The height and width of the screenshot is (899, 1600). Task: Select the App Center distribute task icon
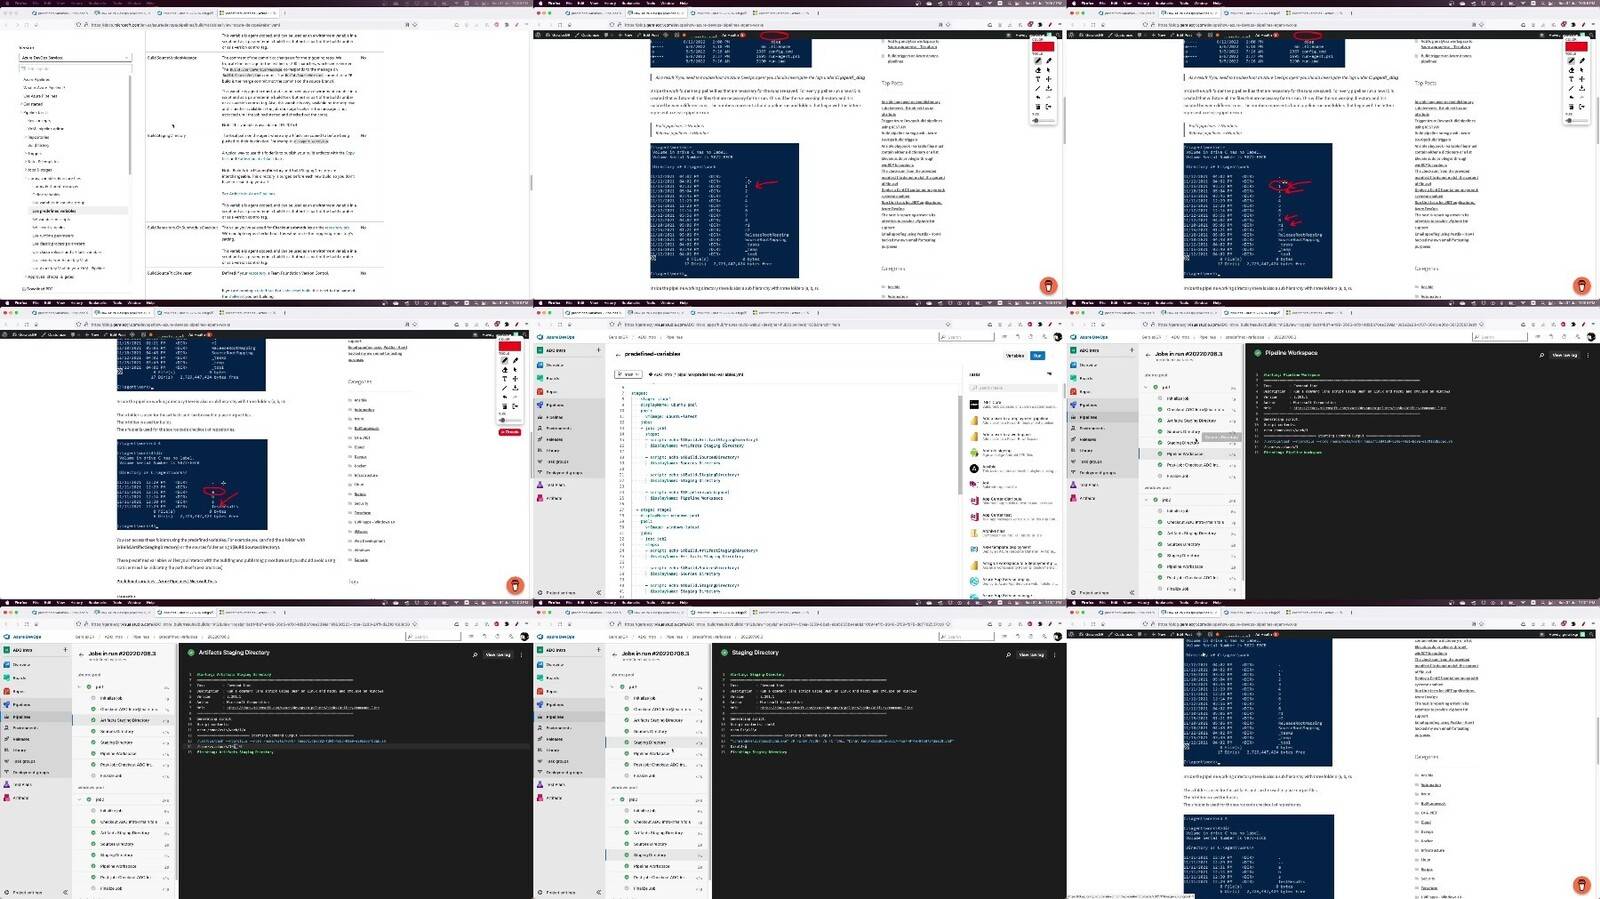pyautogui.click(x=974, y=500)
